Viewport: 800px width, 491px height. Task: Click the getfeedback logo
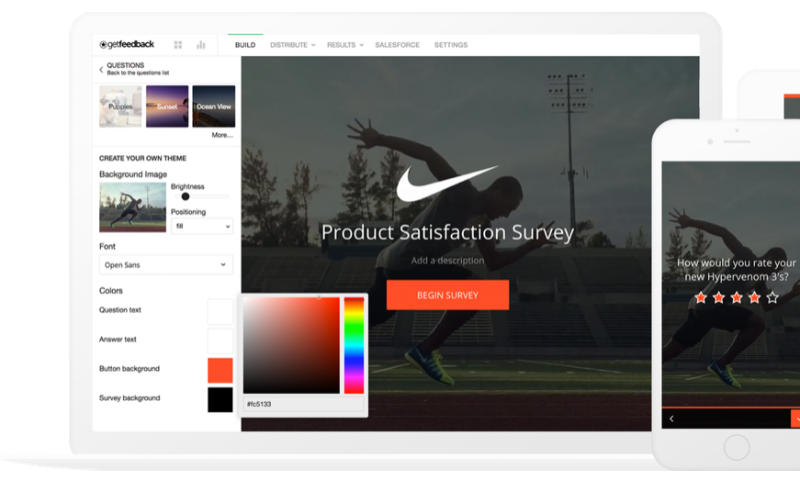pyautogui.click(x=127, y=44)
